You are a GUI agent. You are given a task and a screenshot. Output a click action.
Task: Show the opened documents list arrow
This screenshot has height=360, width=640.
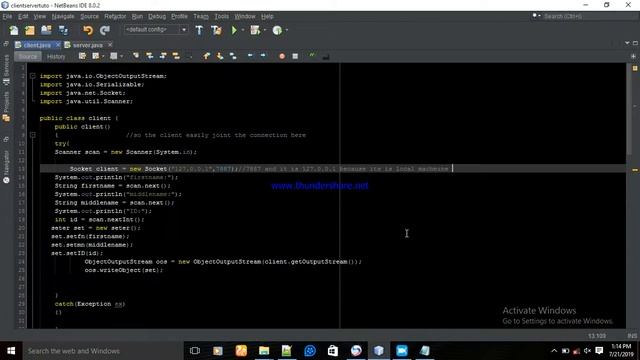pos(627,43)
